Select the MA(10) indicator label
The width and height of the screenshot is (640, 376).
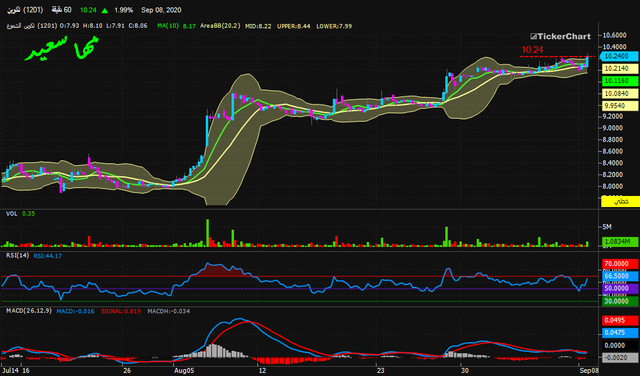(x=168, y=26)
